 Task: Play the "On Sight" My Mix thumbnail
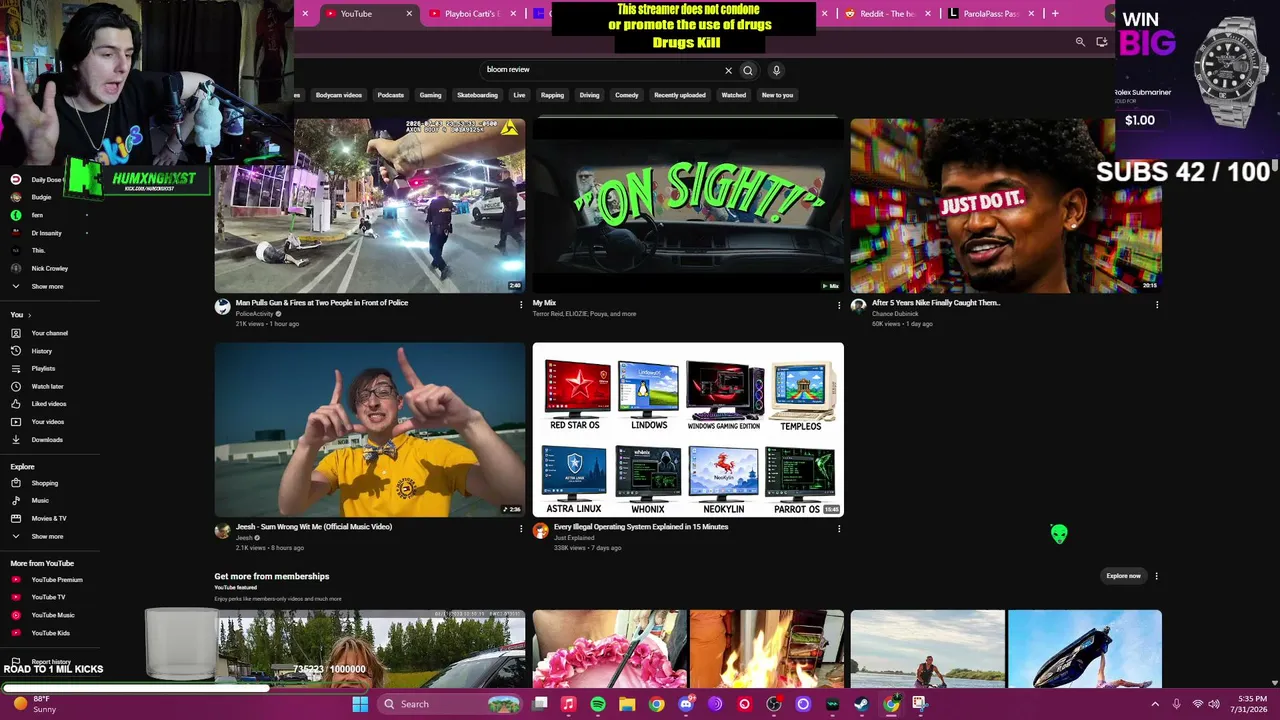(688, 205)
